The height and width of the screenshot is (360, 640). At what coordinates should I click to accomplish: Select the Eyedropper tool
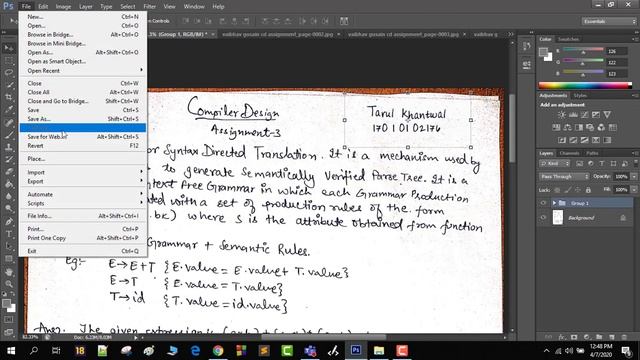click(x=9, y=110)
